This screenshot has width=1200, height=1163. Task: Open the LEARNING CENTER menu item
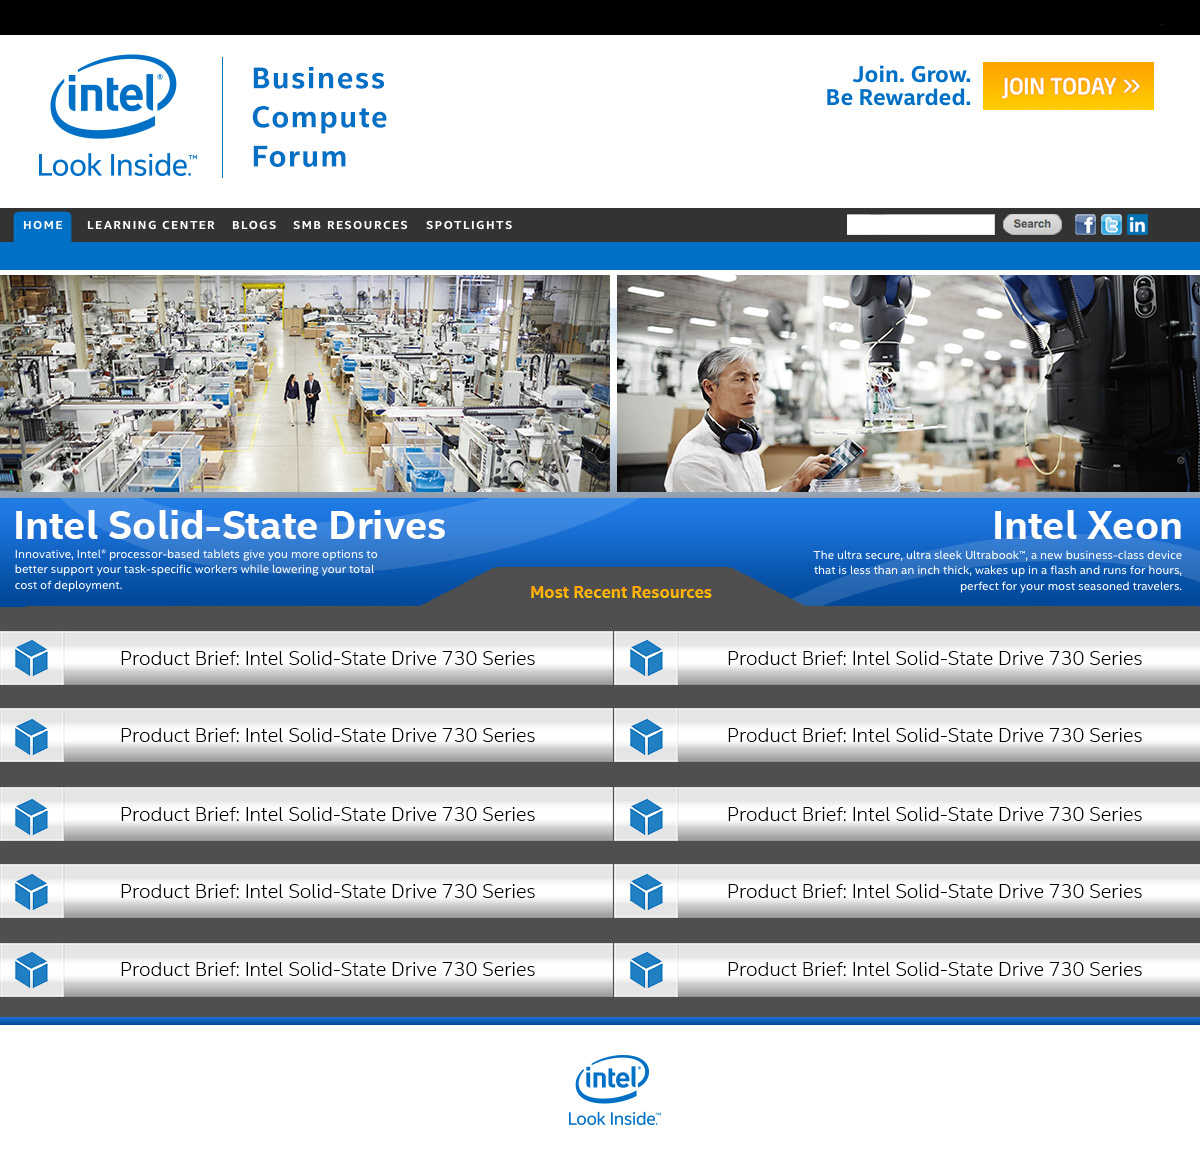point(151,225)
